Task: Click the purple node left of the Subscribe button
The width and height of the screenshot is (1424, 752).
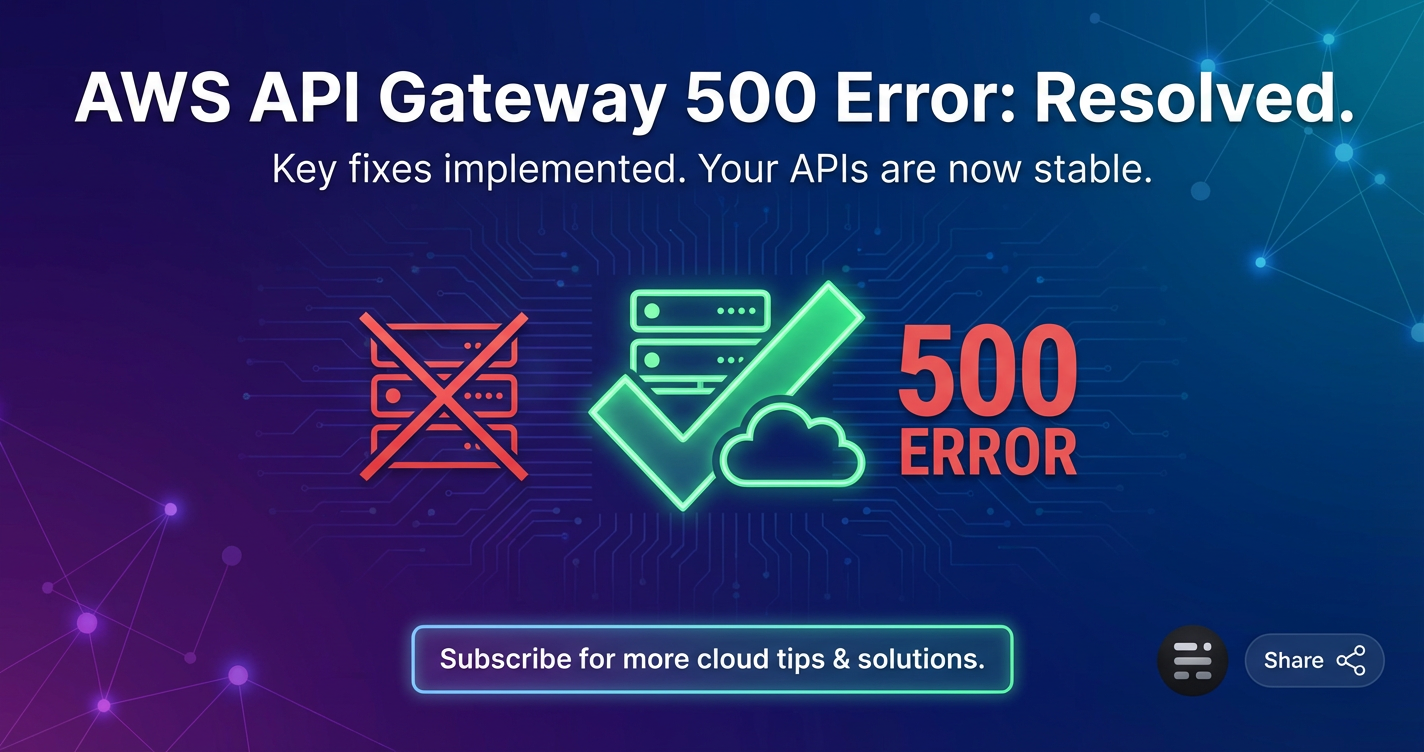Action: tap(238, 675)
